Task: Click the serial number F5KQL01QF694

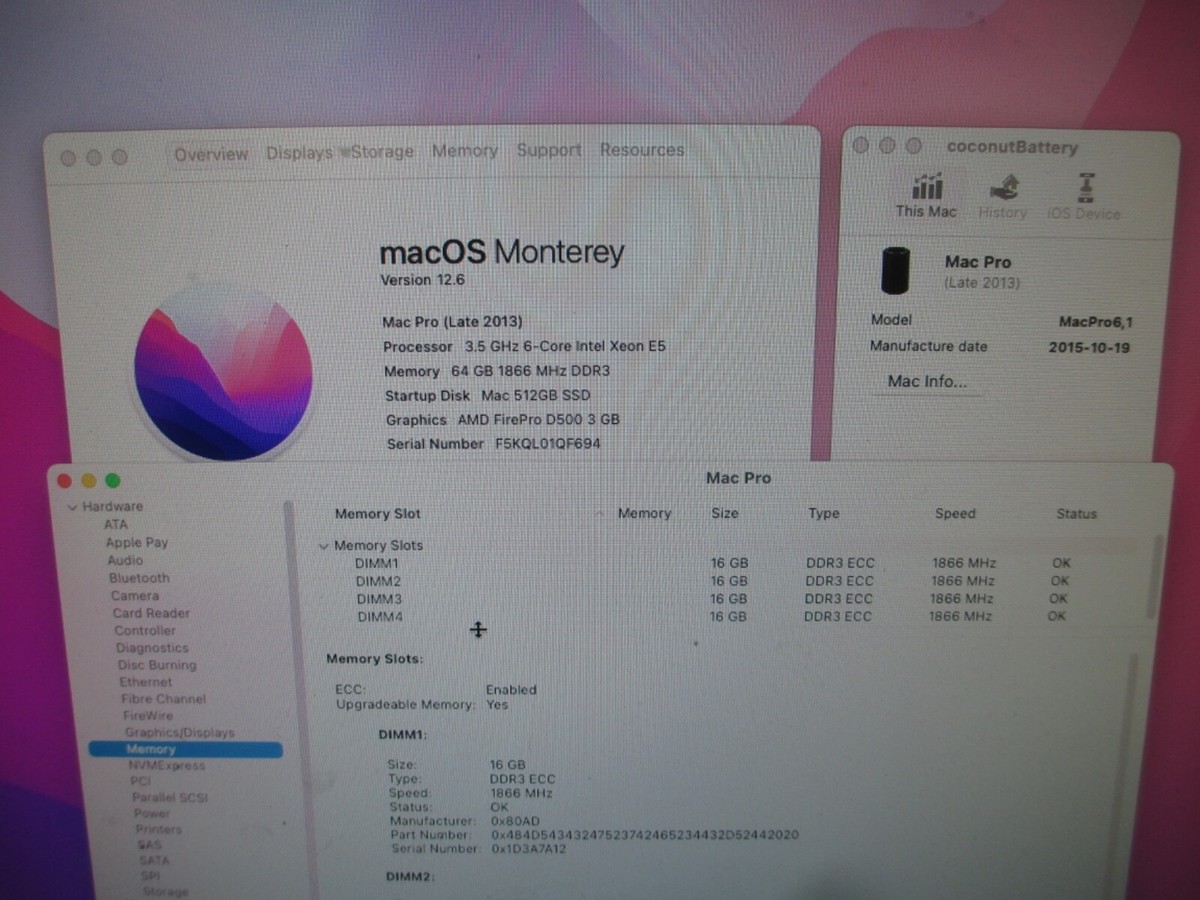Action: click(x=547, y=443)
